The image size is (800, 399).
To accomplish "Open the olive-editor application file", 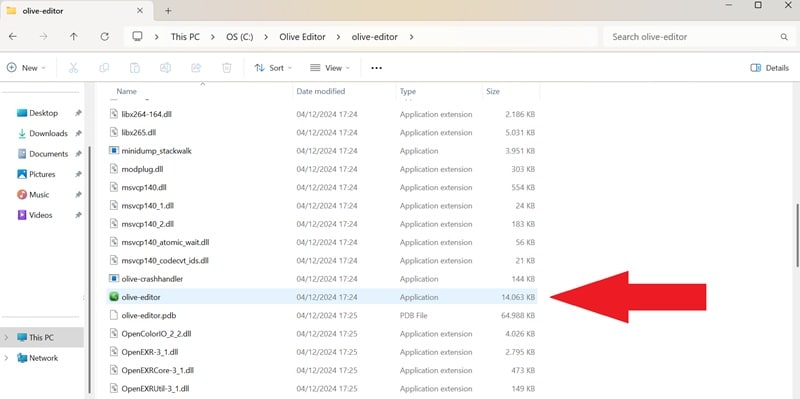I will click(321, 297).
